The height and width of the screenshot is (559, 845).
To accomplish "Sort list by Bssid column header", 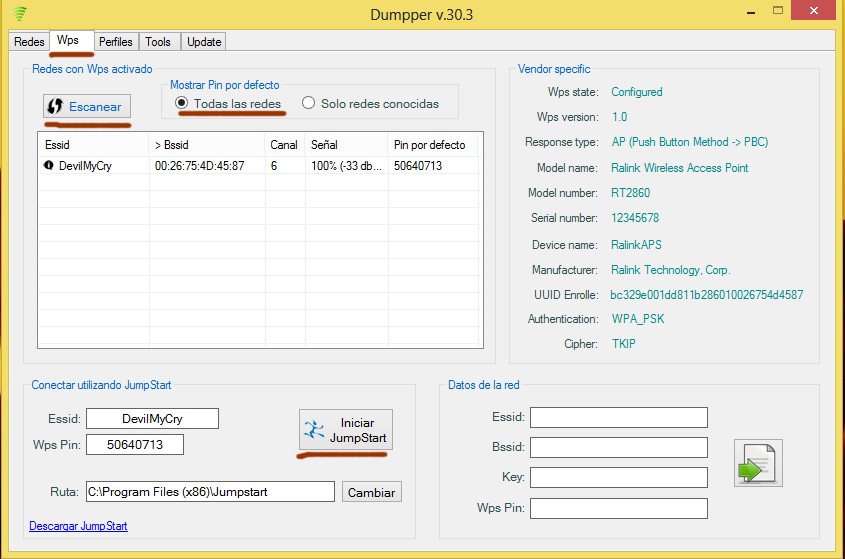I will (x=206, y=144).
